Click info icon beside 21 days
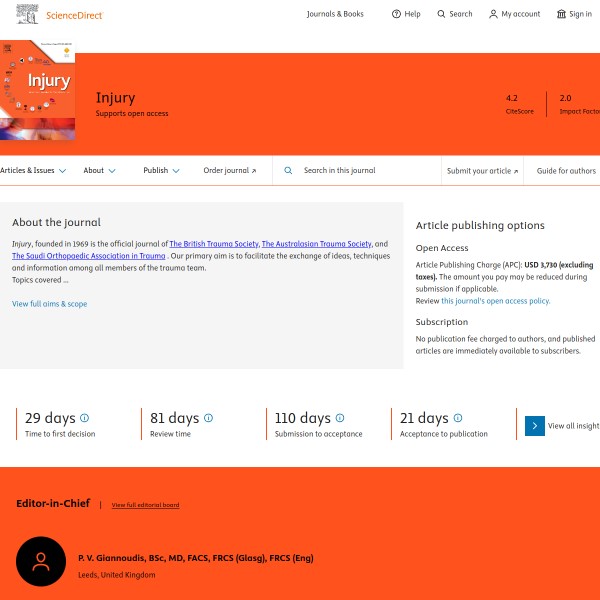The image size is (600, 600). click(x=458, y=418)
